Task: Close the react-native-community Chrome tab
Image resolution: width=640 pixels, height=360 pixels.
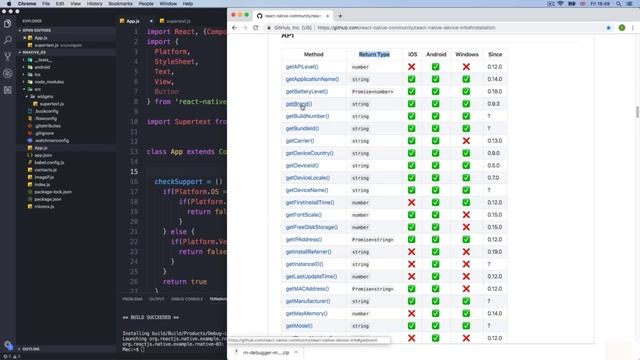Action: (327, 16)
